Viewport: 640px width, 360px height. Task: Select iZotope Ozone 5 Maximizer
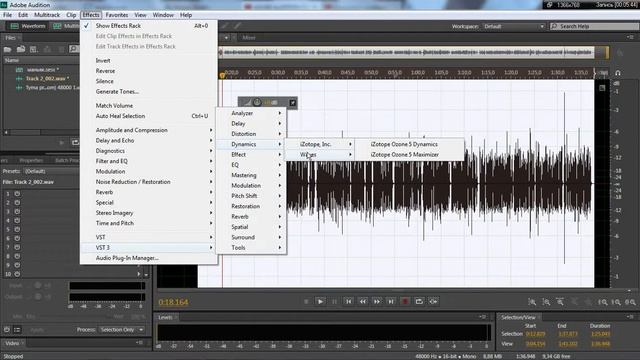(409, 155)
